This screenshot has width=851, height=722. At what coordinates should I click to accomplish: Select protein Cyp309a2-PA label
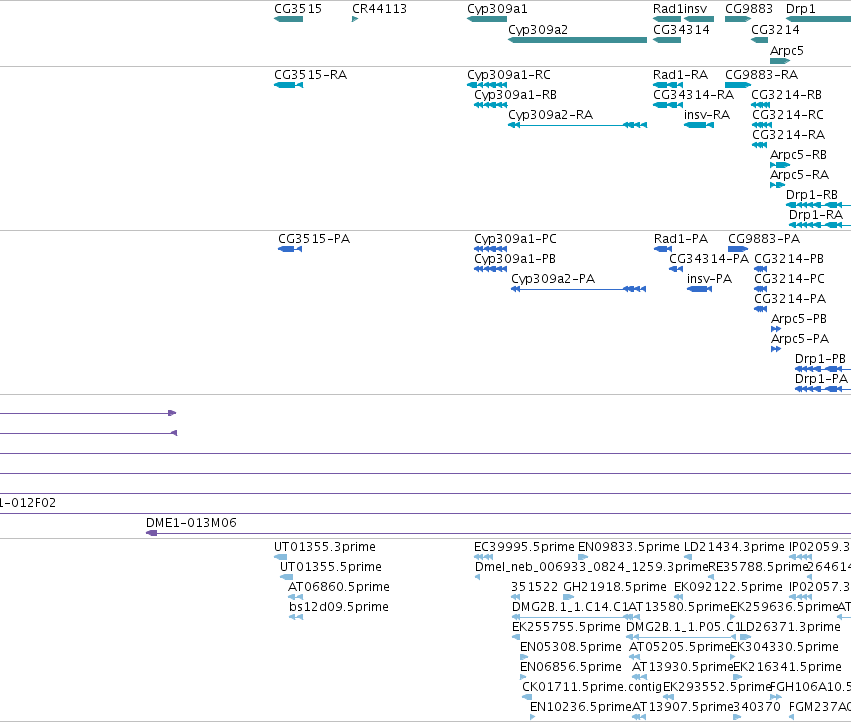click(553, 279)
